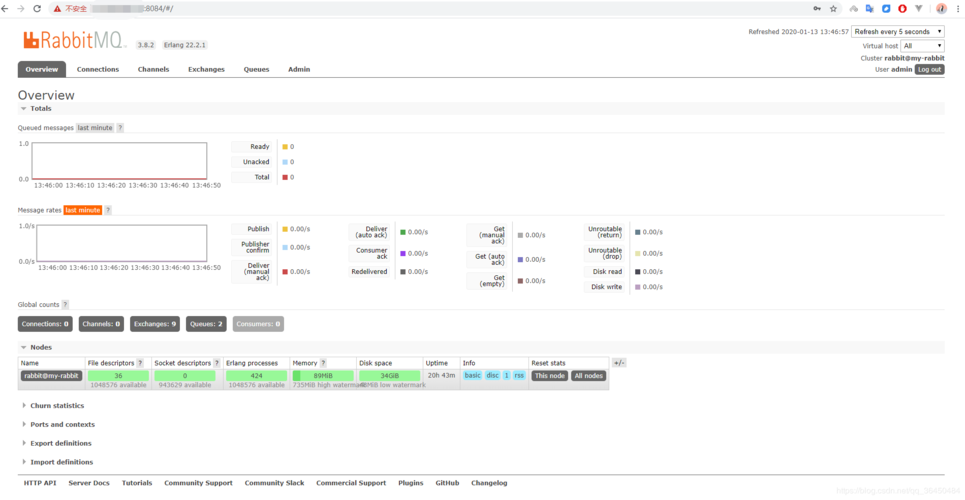Open the Plugins footer link
This screenshot has height=500, width=965.
pos(410,483)
